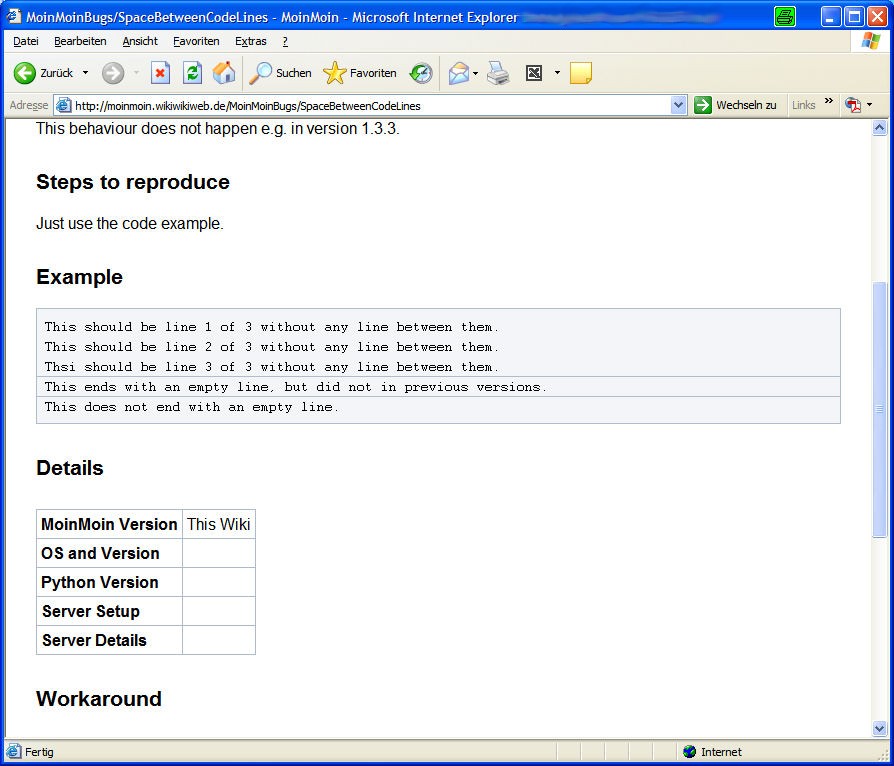Screen dimensions: 894x766
Task: Click the Edit document icon
Action: (534, 73)
